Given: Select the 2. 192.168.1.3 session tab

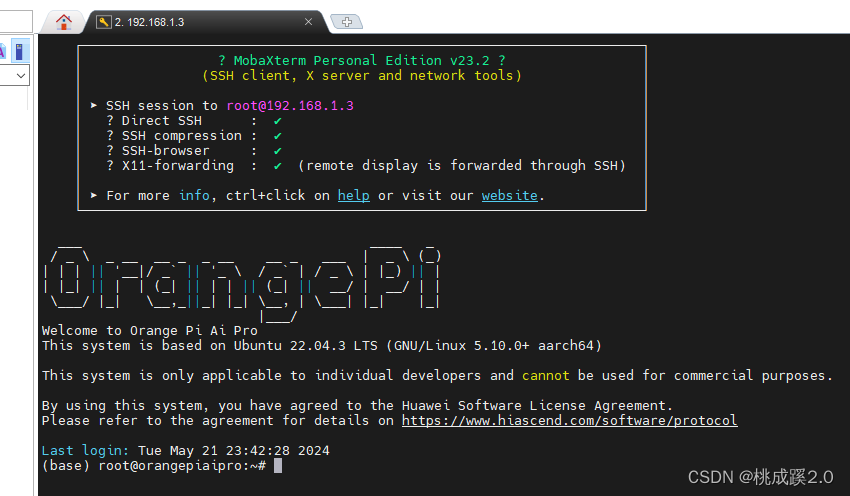Looking at the screenshot, I should click(x=205, y=22).
